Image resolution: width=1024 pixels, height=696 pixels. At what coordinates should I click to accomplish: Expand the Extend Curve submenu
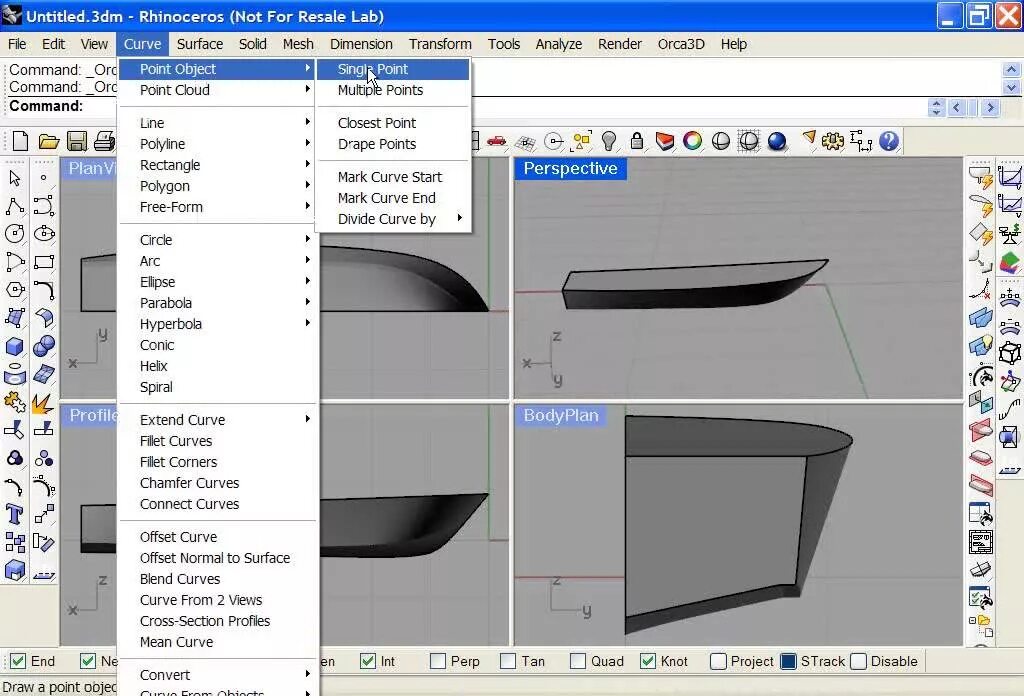(218, 420)
